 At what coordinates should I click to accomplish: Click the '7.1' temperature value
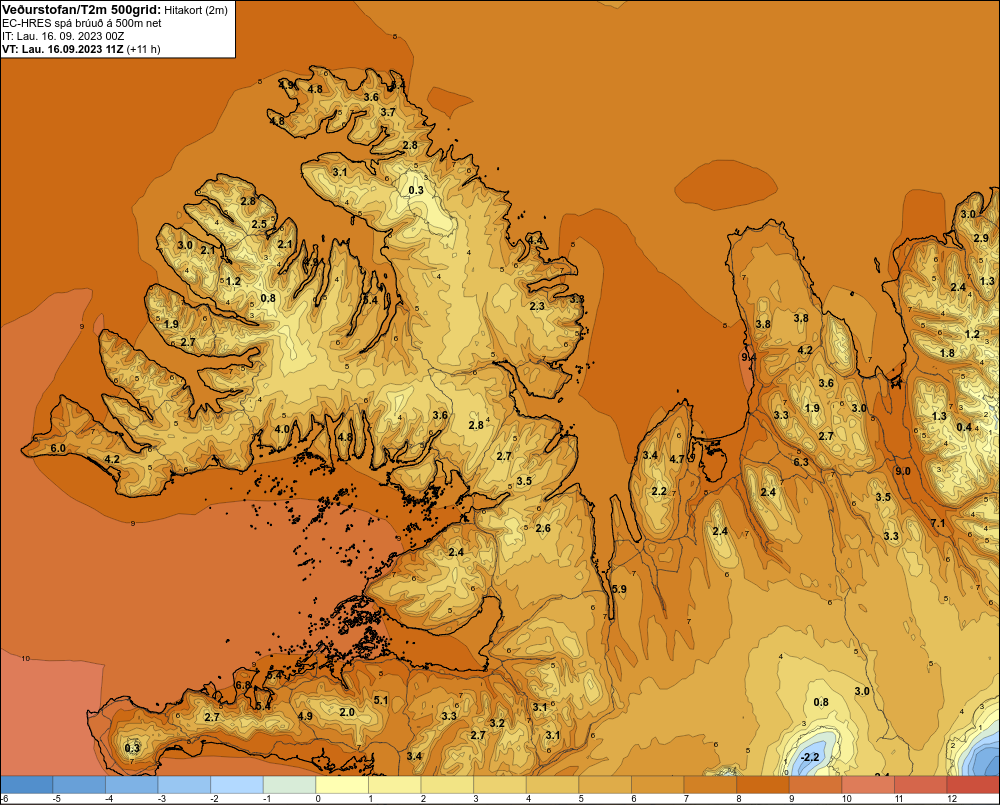pyautogui.click(x=938, y=523)
